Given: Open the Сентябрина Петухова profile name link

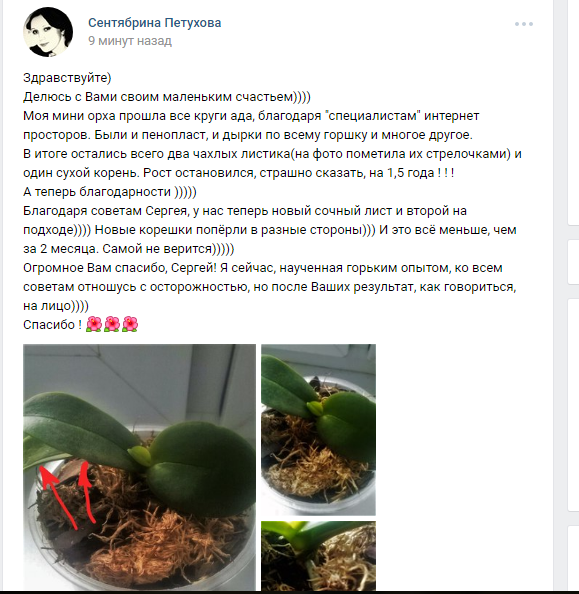Looking at the screenshot, I should (155, 23).
